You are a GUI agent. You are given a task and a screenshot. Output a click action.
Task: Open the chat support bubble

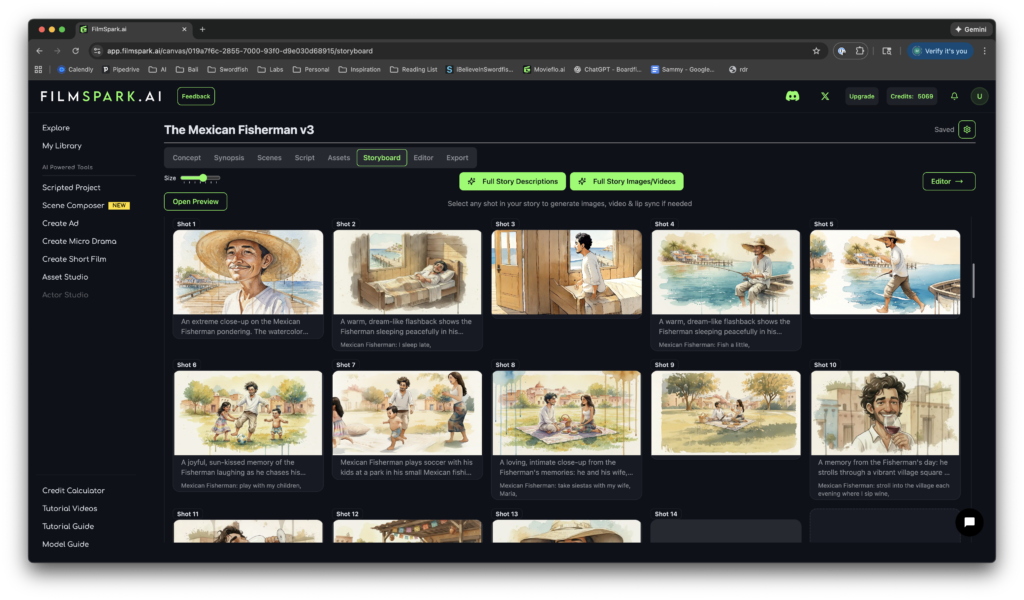click(x=968, y=522)
